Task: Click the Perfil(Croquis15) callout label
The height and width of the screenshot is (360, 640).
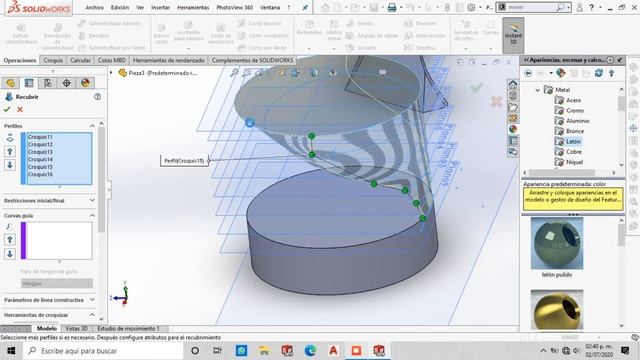Action: pos(184,161)
